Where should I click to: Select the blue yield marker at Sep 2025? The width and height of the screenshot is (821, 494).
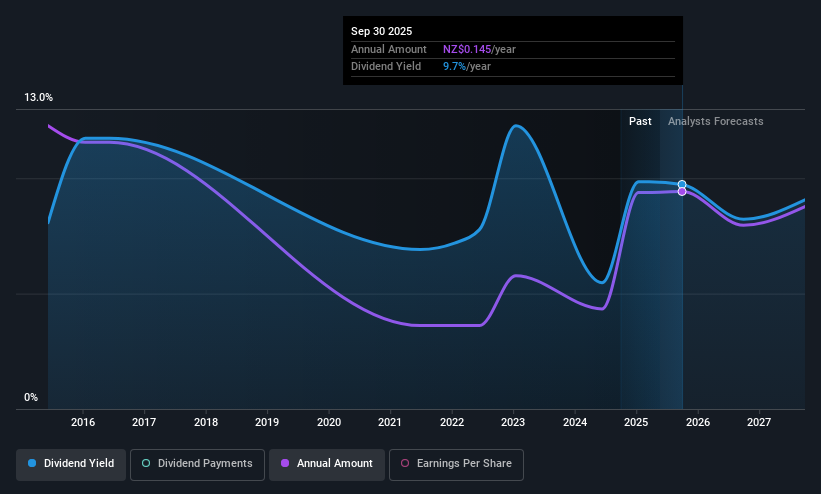(x=682, y=184)
